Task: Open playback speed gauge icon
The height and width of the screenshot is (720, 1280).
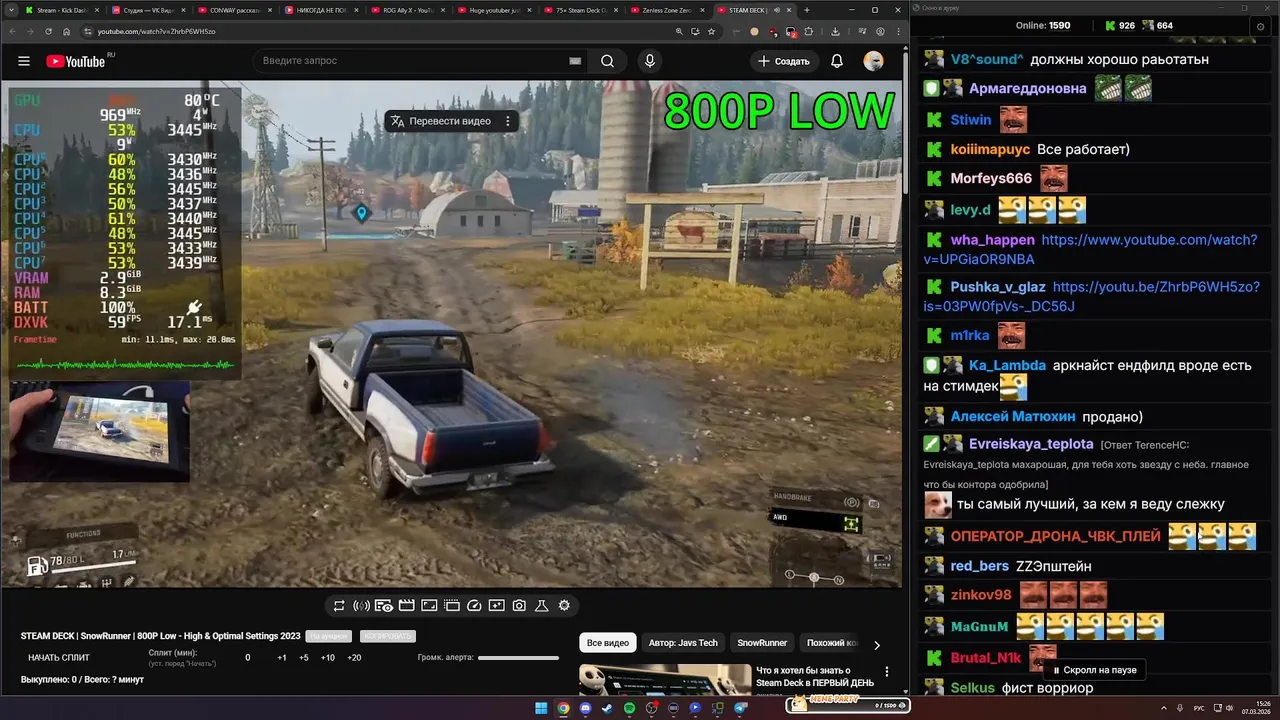Action: coord(474,606)
